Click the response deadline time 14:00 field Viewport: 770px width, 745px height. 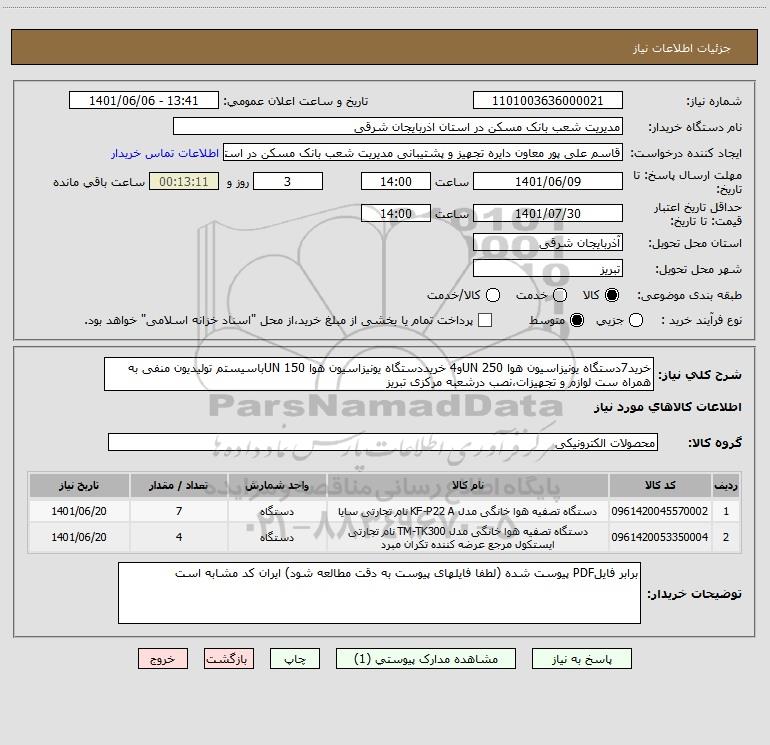coord(396,181)
